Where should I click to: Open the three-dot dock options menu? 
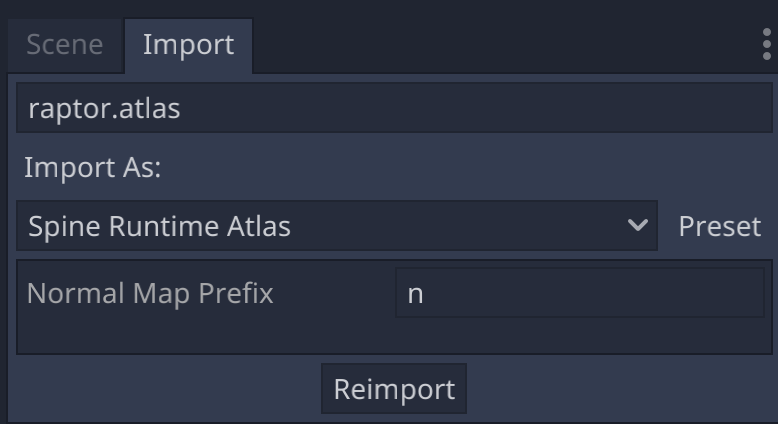pyautogui.click(x=767, y=44)
